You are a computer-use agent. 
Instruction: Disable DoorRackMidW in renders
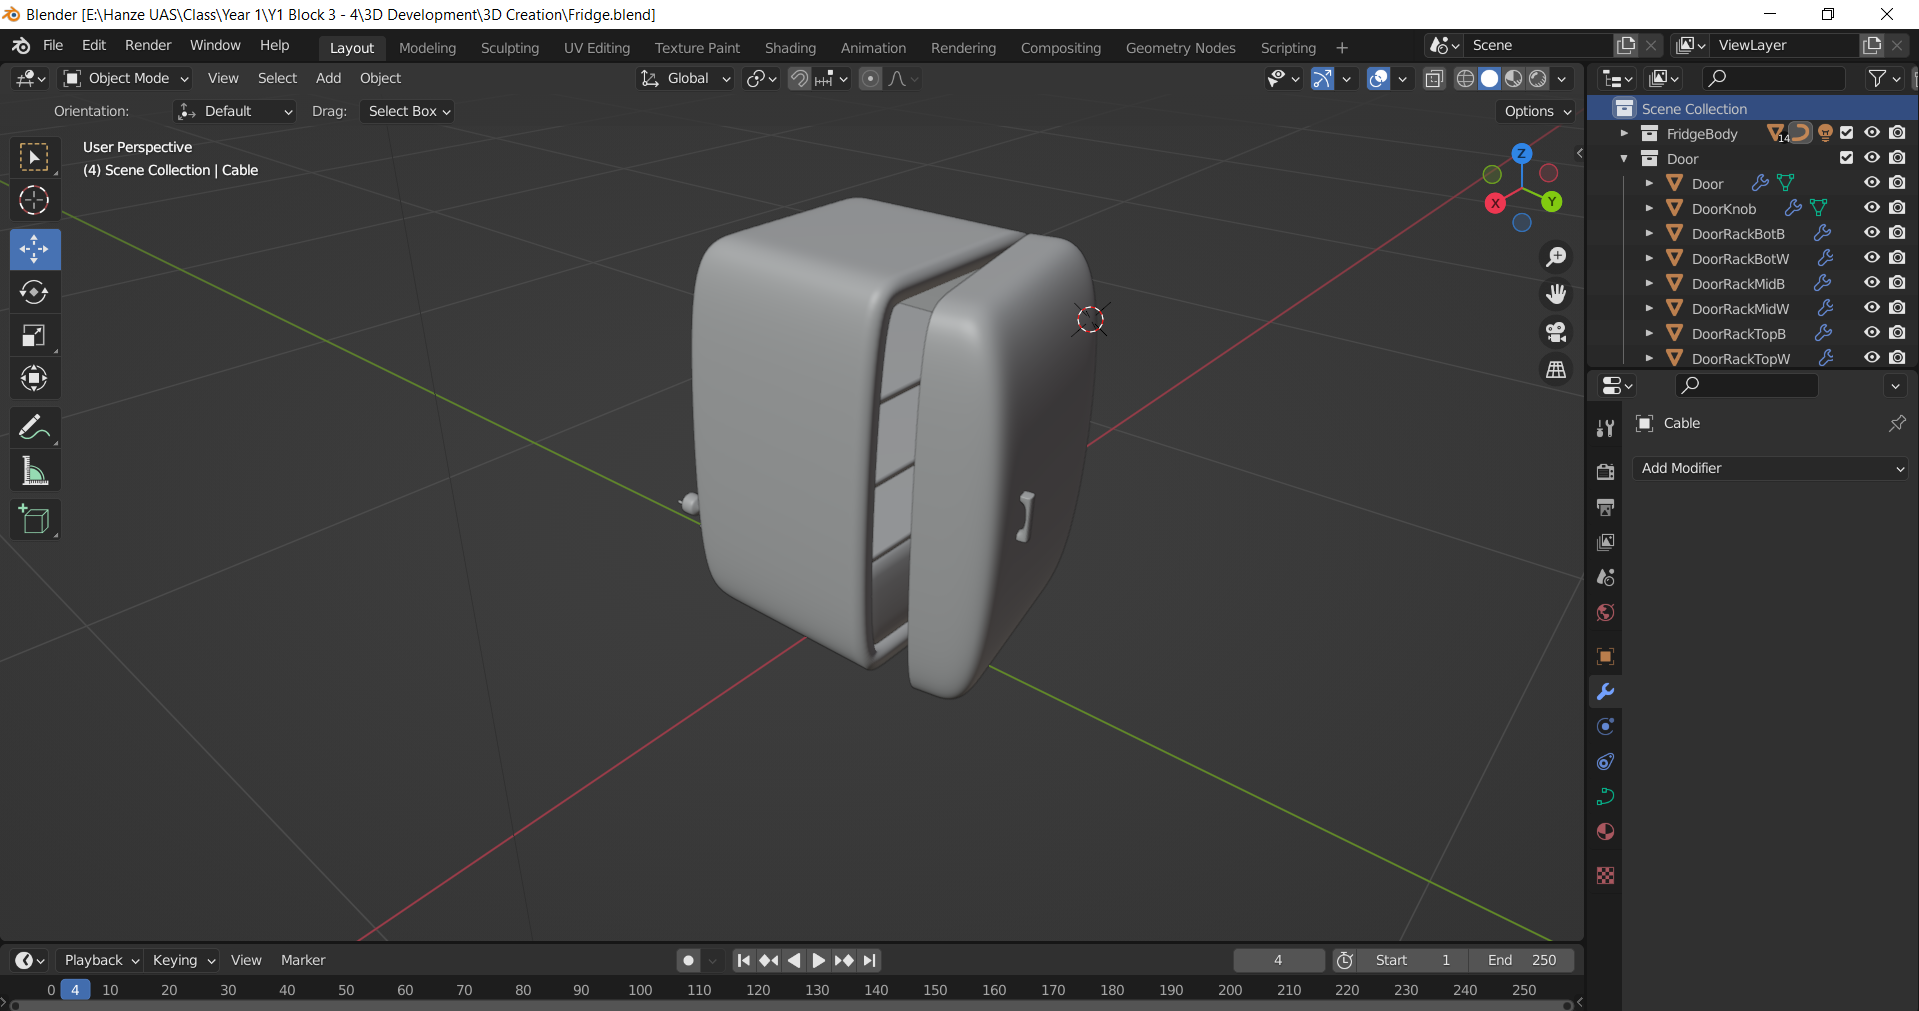pyautogui.click(x=1897, y=308)
